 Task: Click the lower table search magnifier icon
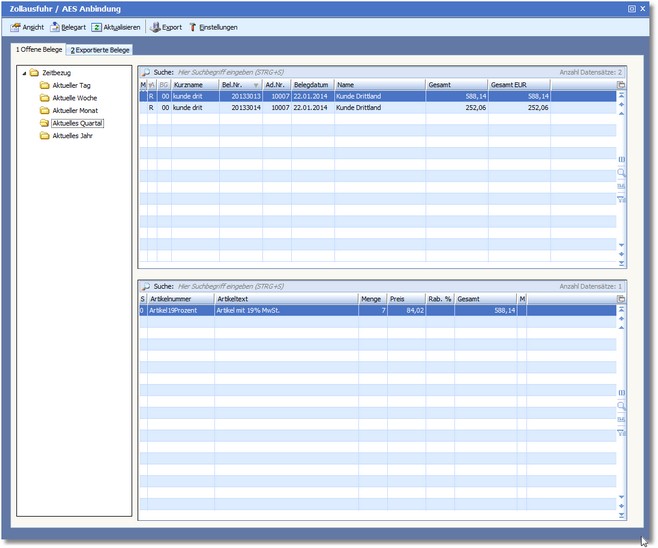[x=146, y=286]
